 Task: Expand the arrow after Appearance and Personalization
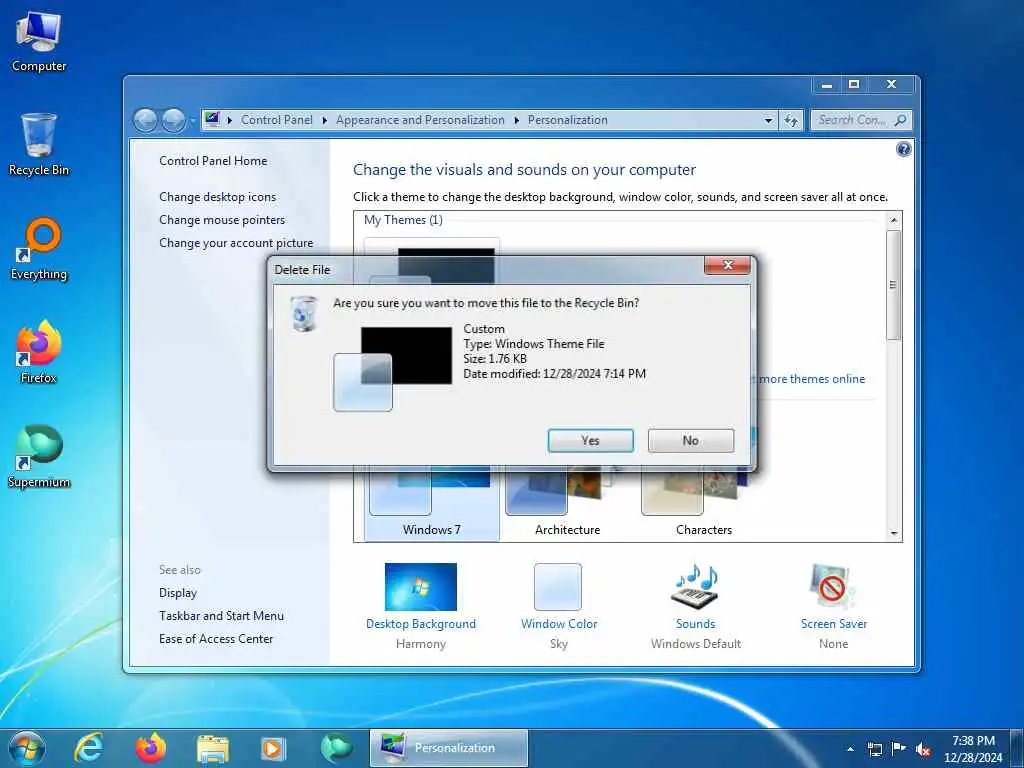(x=517, y=120)
